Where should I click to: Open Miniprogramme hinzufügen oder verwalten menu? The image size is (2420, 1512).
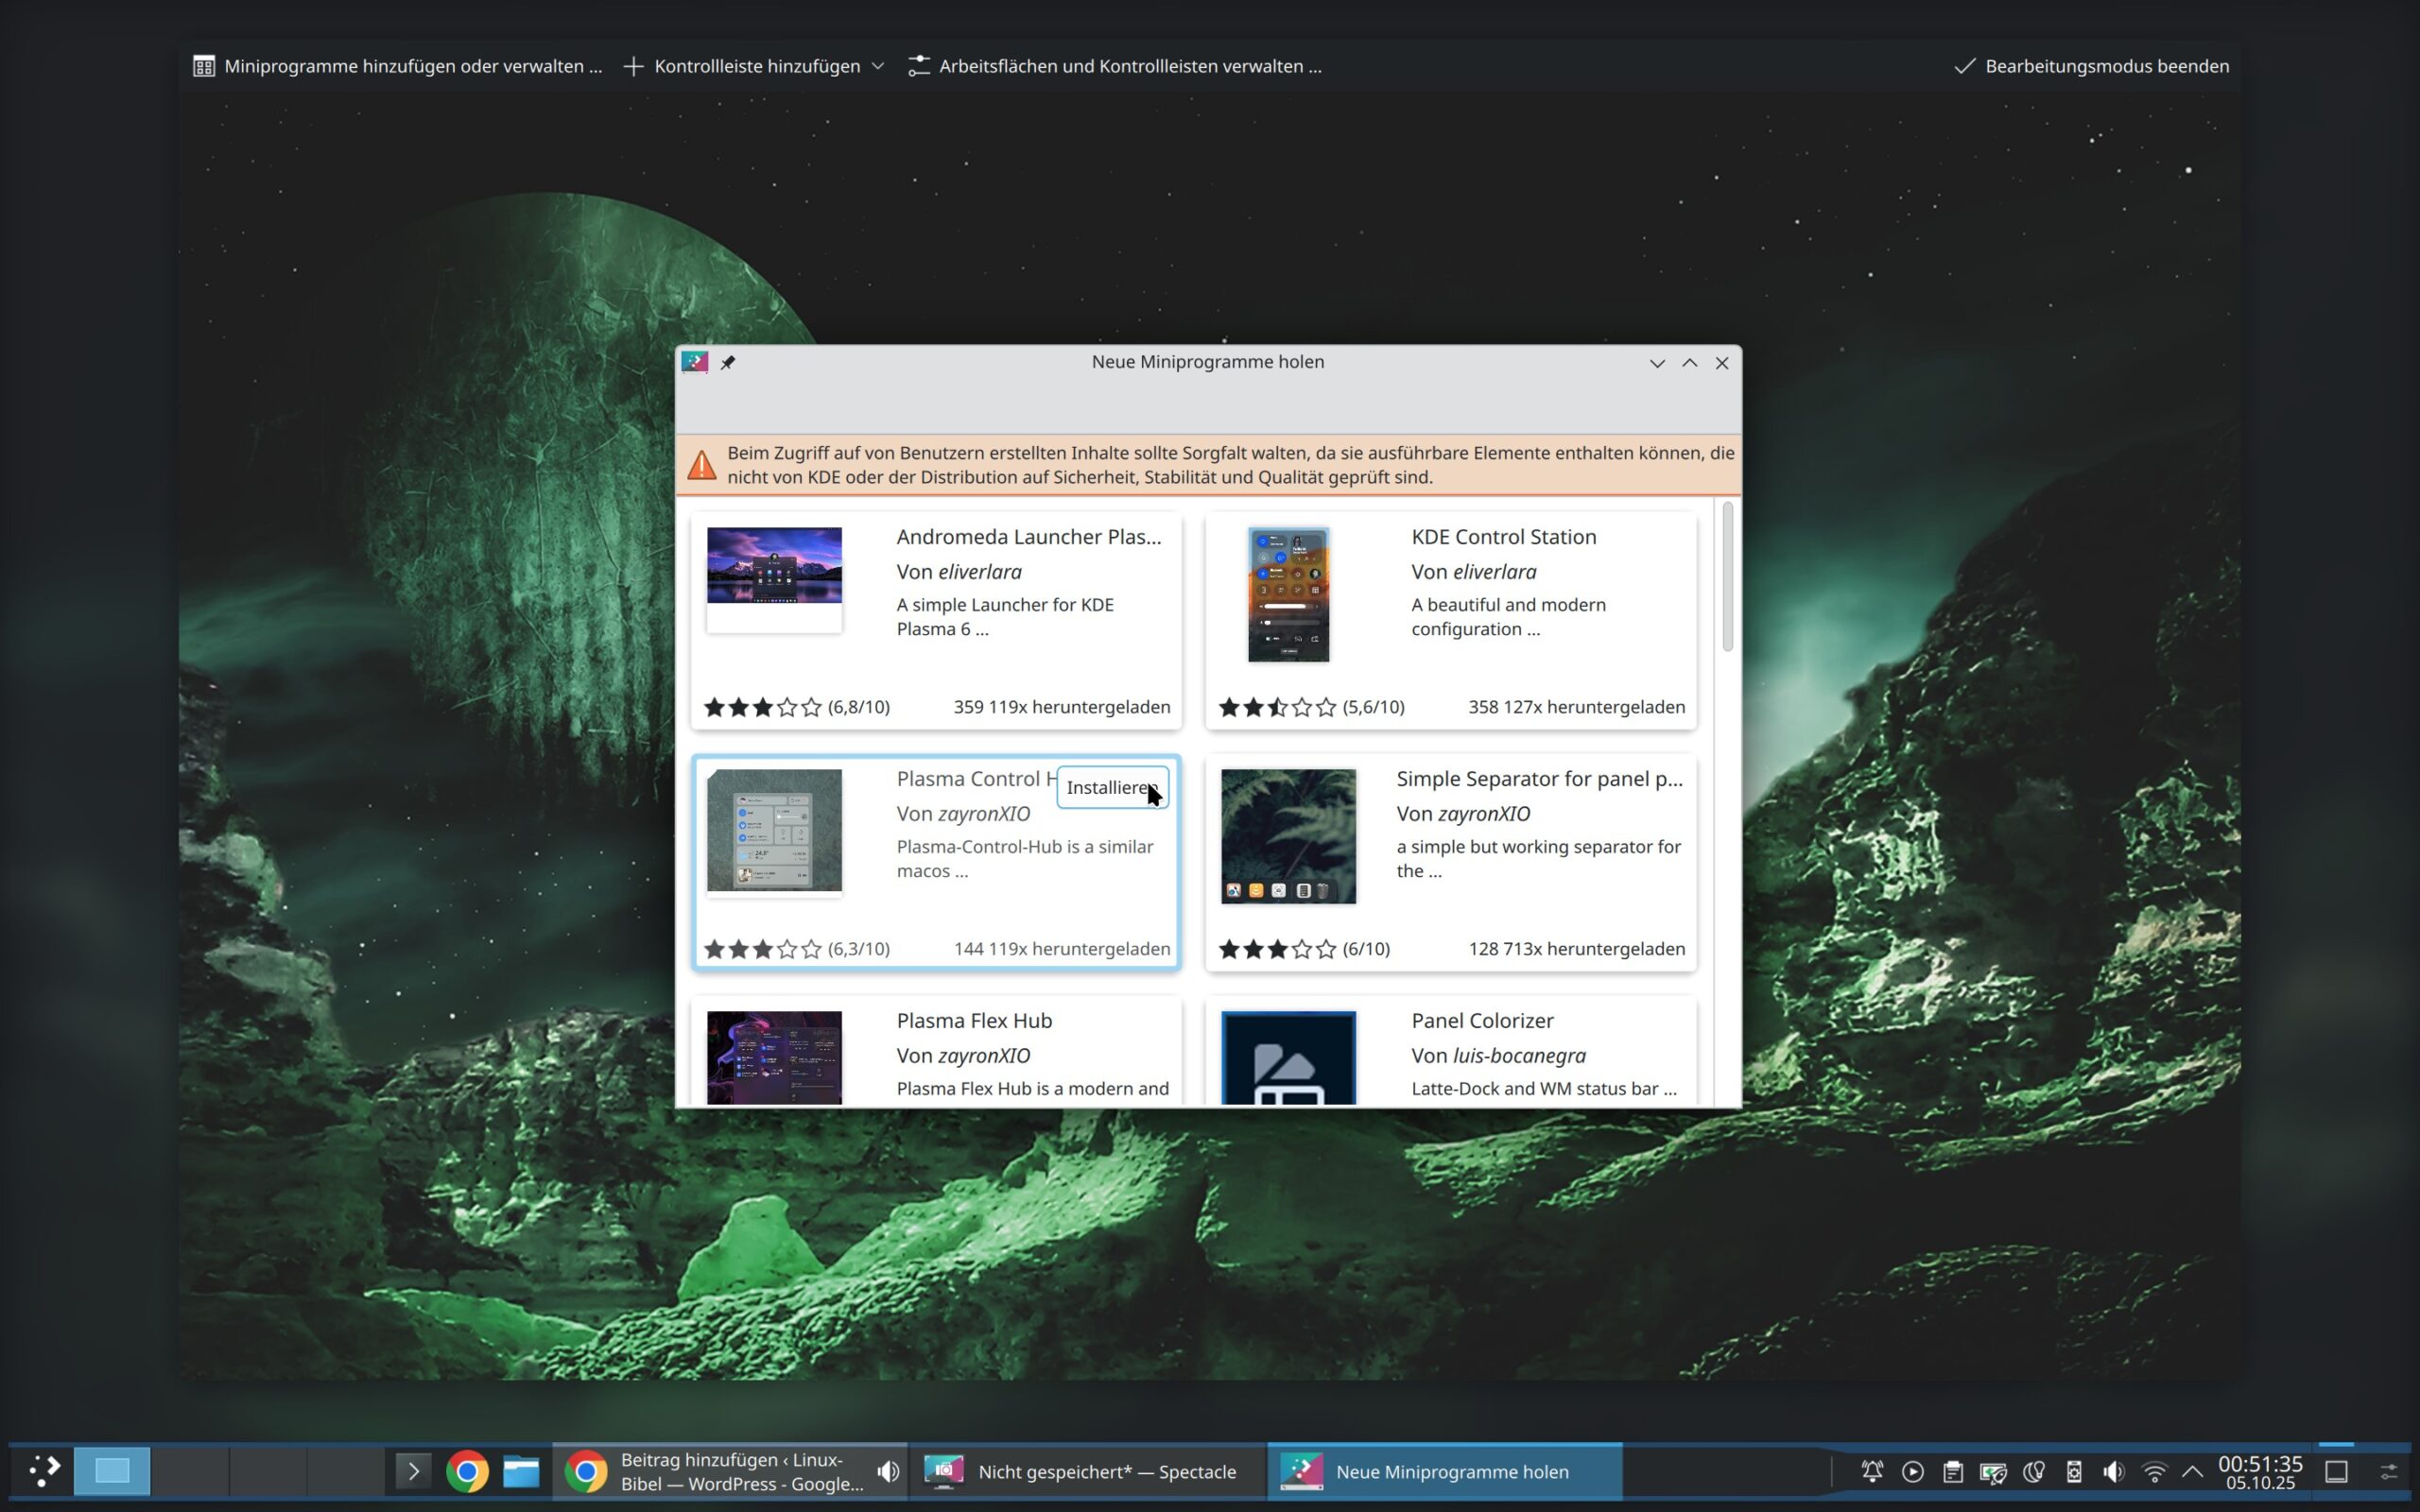click(x=398, y=66)
